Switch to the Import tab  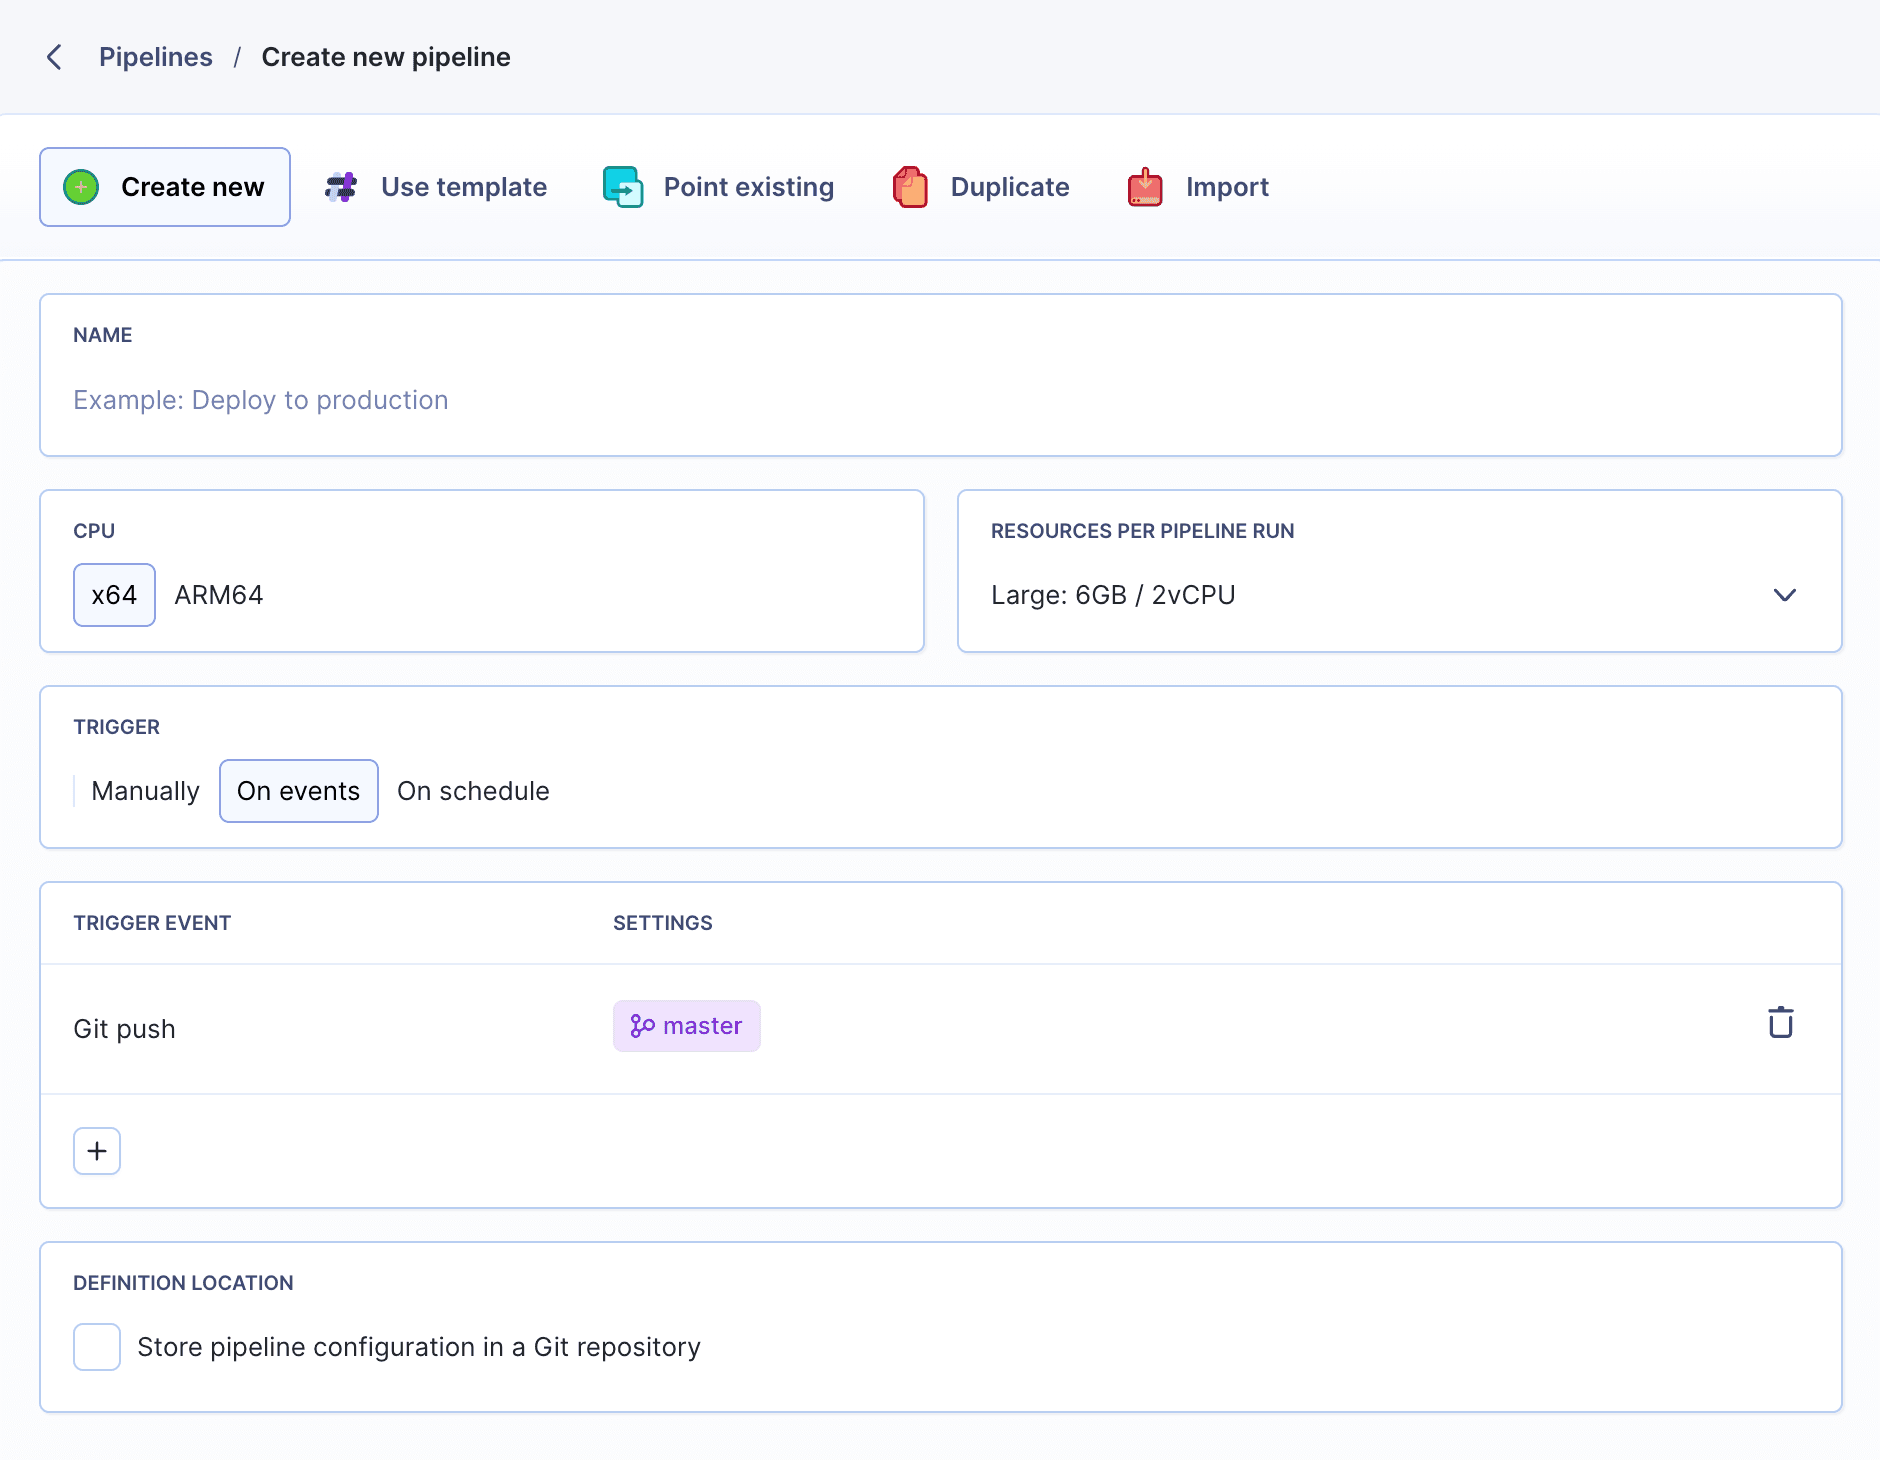[x=1226, y=187]
